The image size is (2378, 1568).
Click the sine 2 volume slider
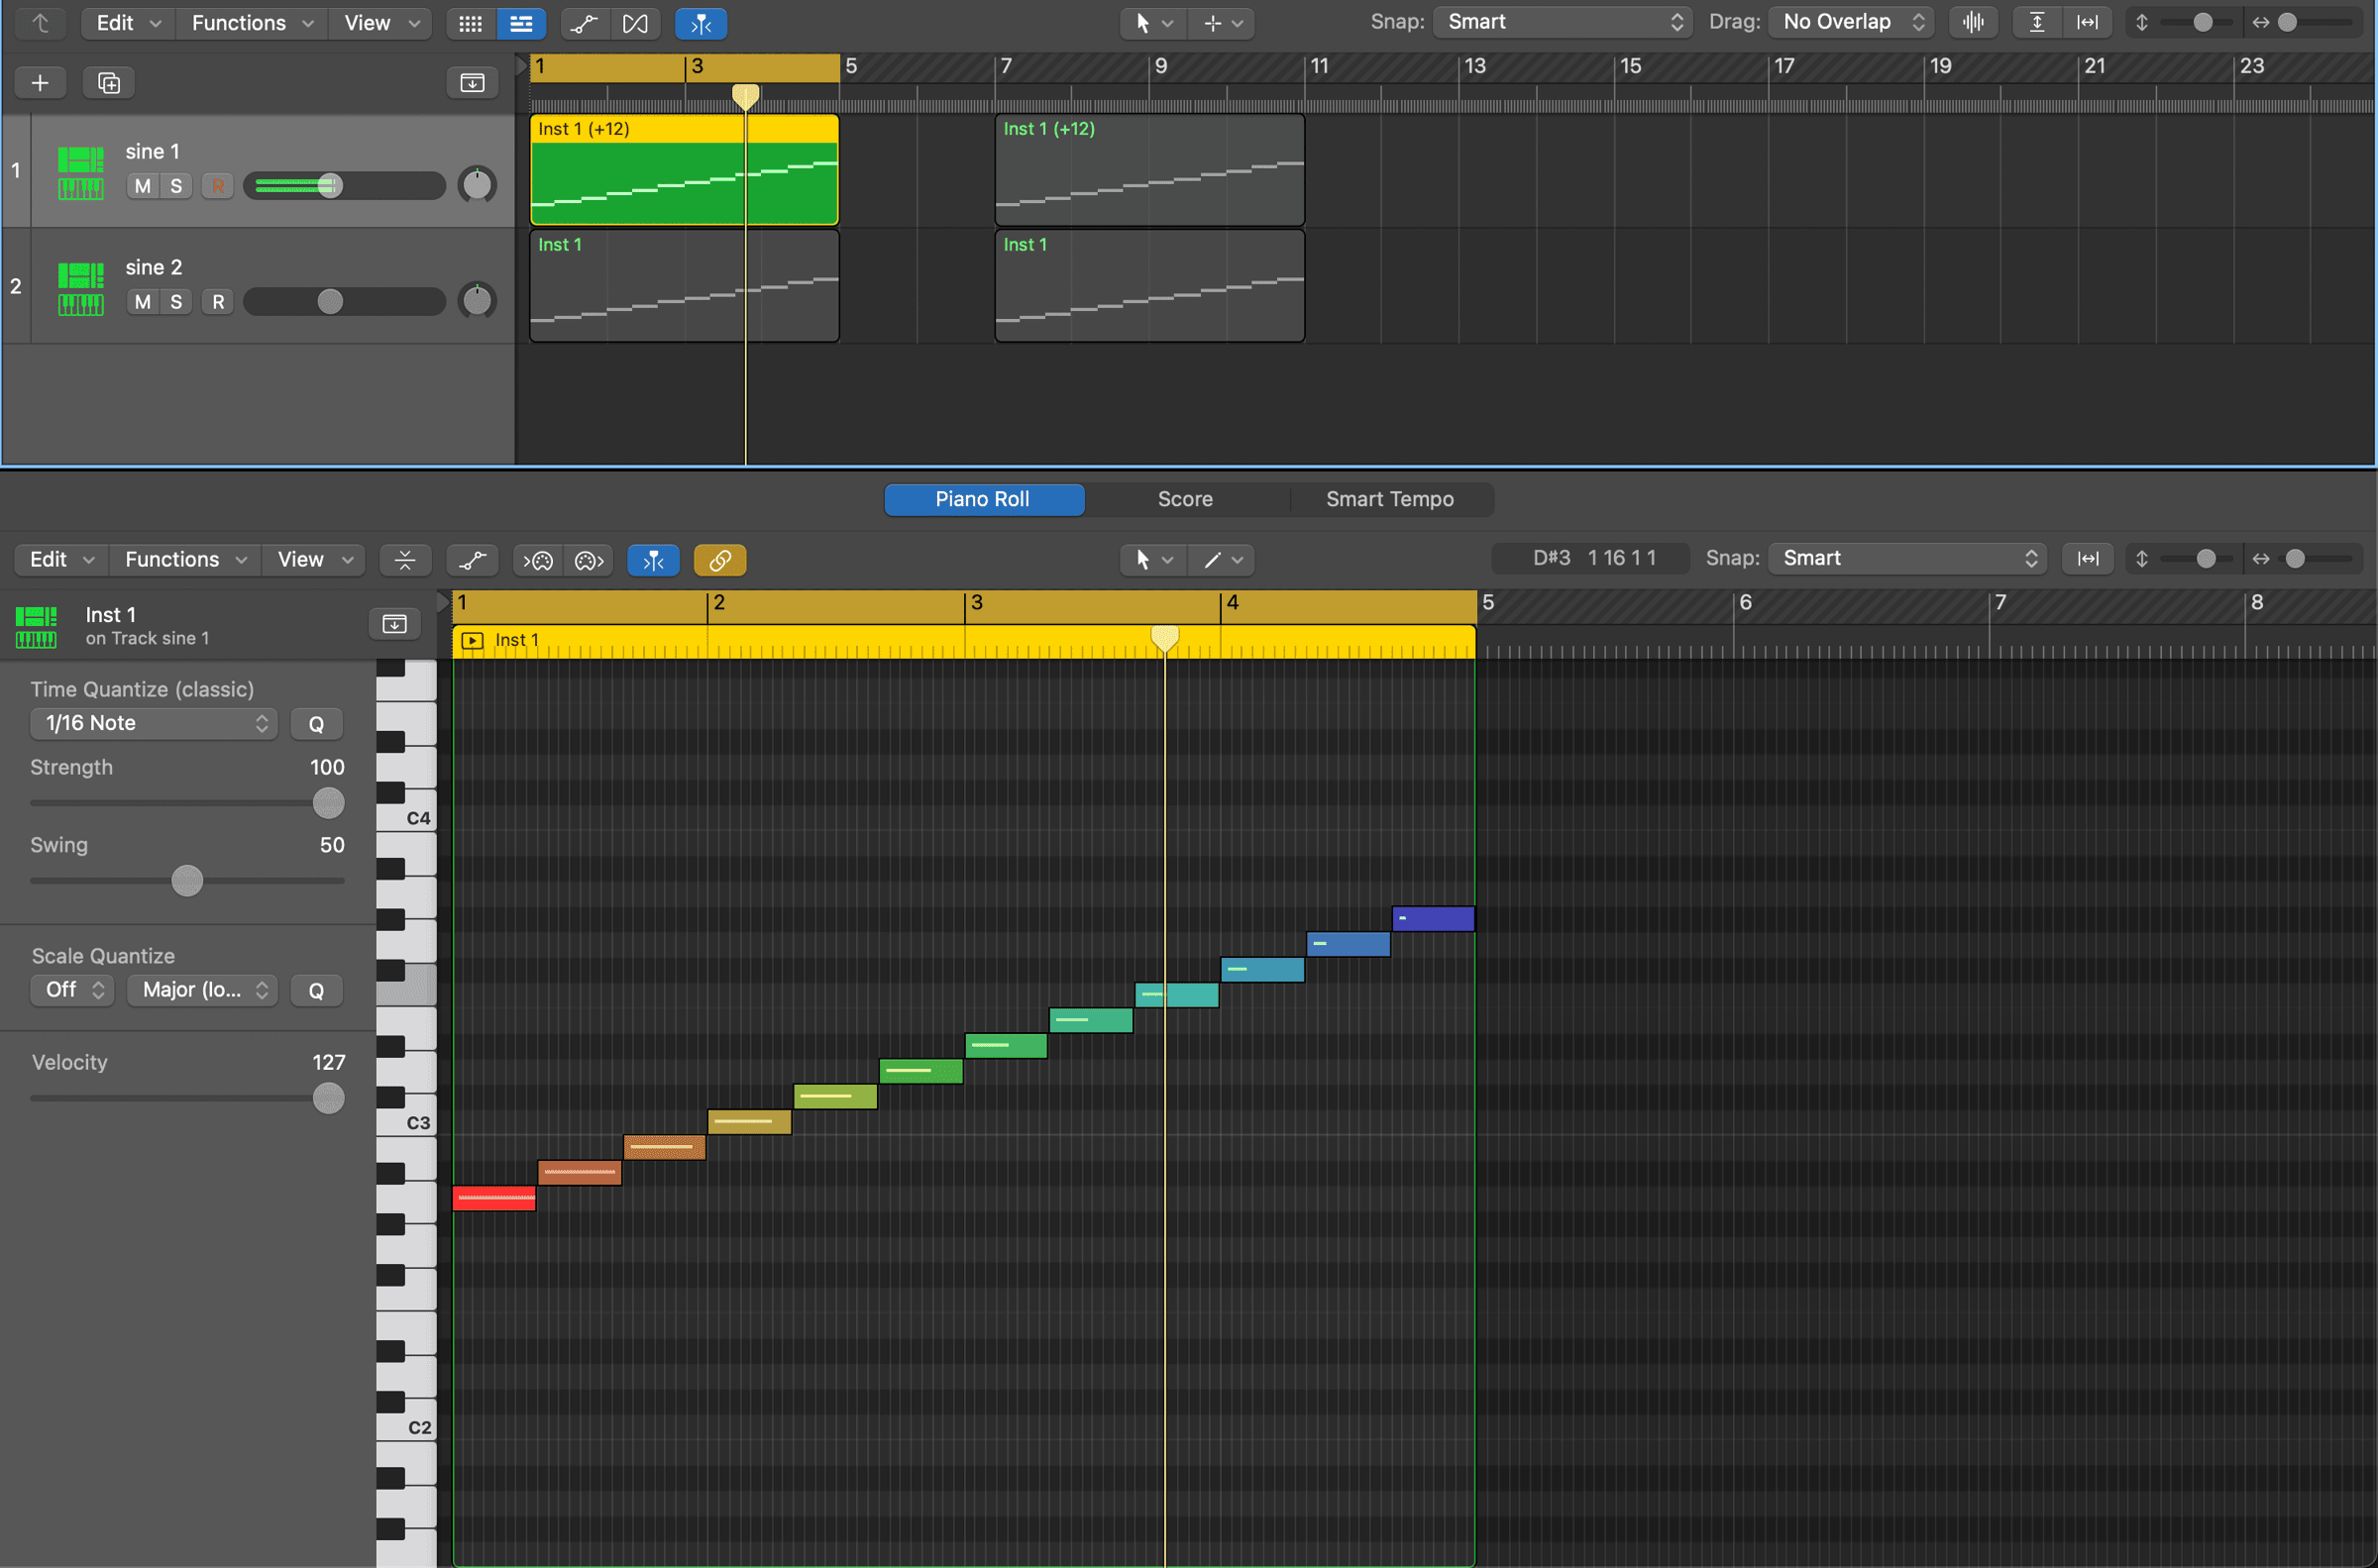[344, 302]
